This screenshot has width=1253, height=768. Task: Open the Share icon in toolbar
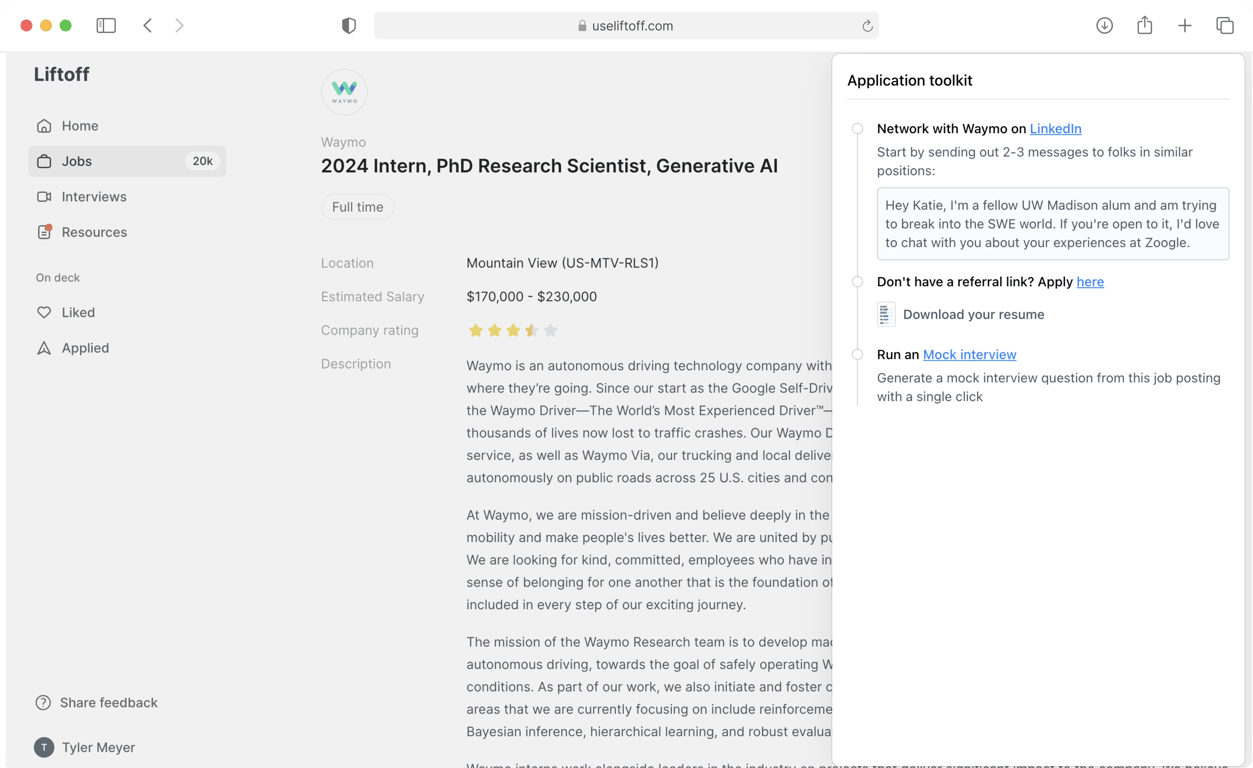coord(1144,26)
